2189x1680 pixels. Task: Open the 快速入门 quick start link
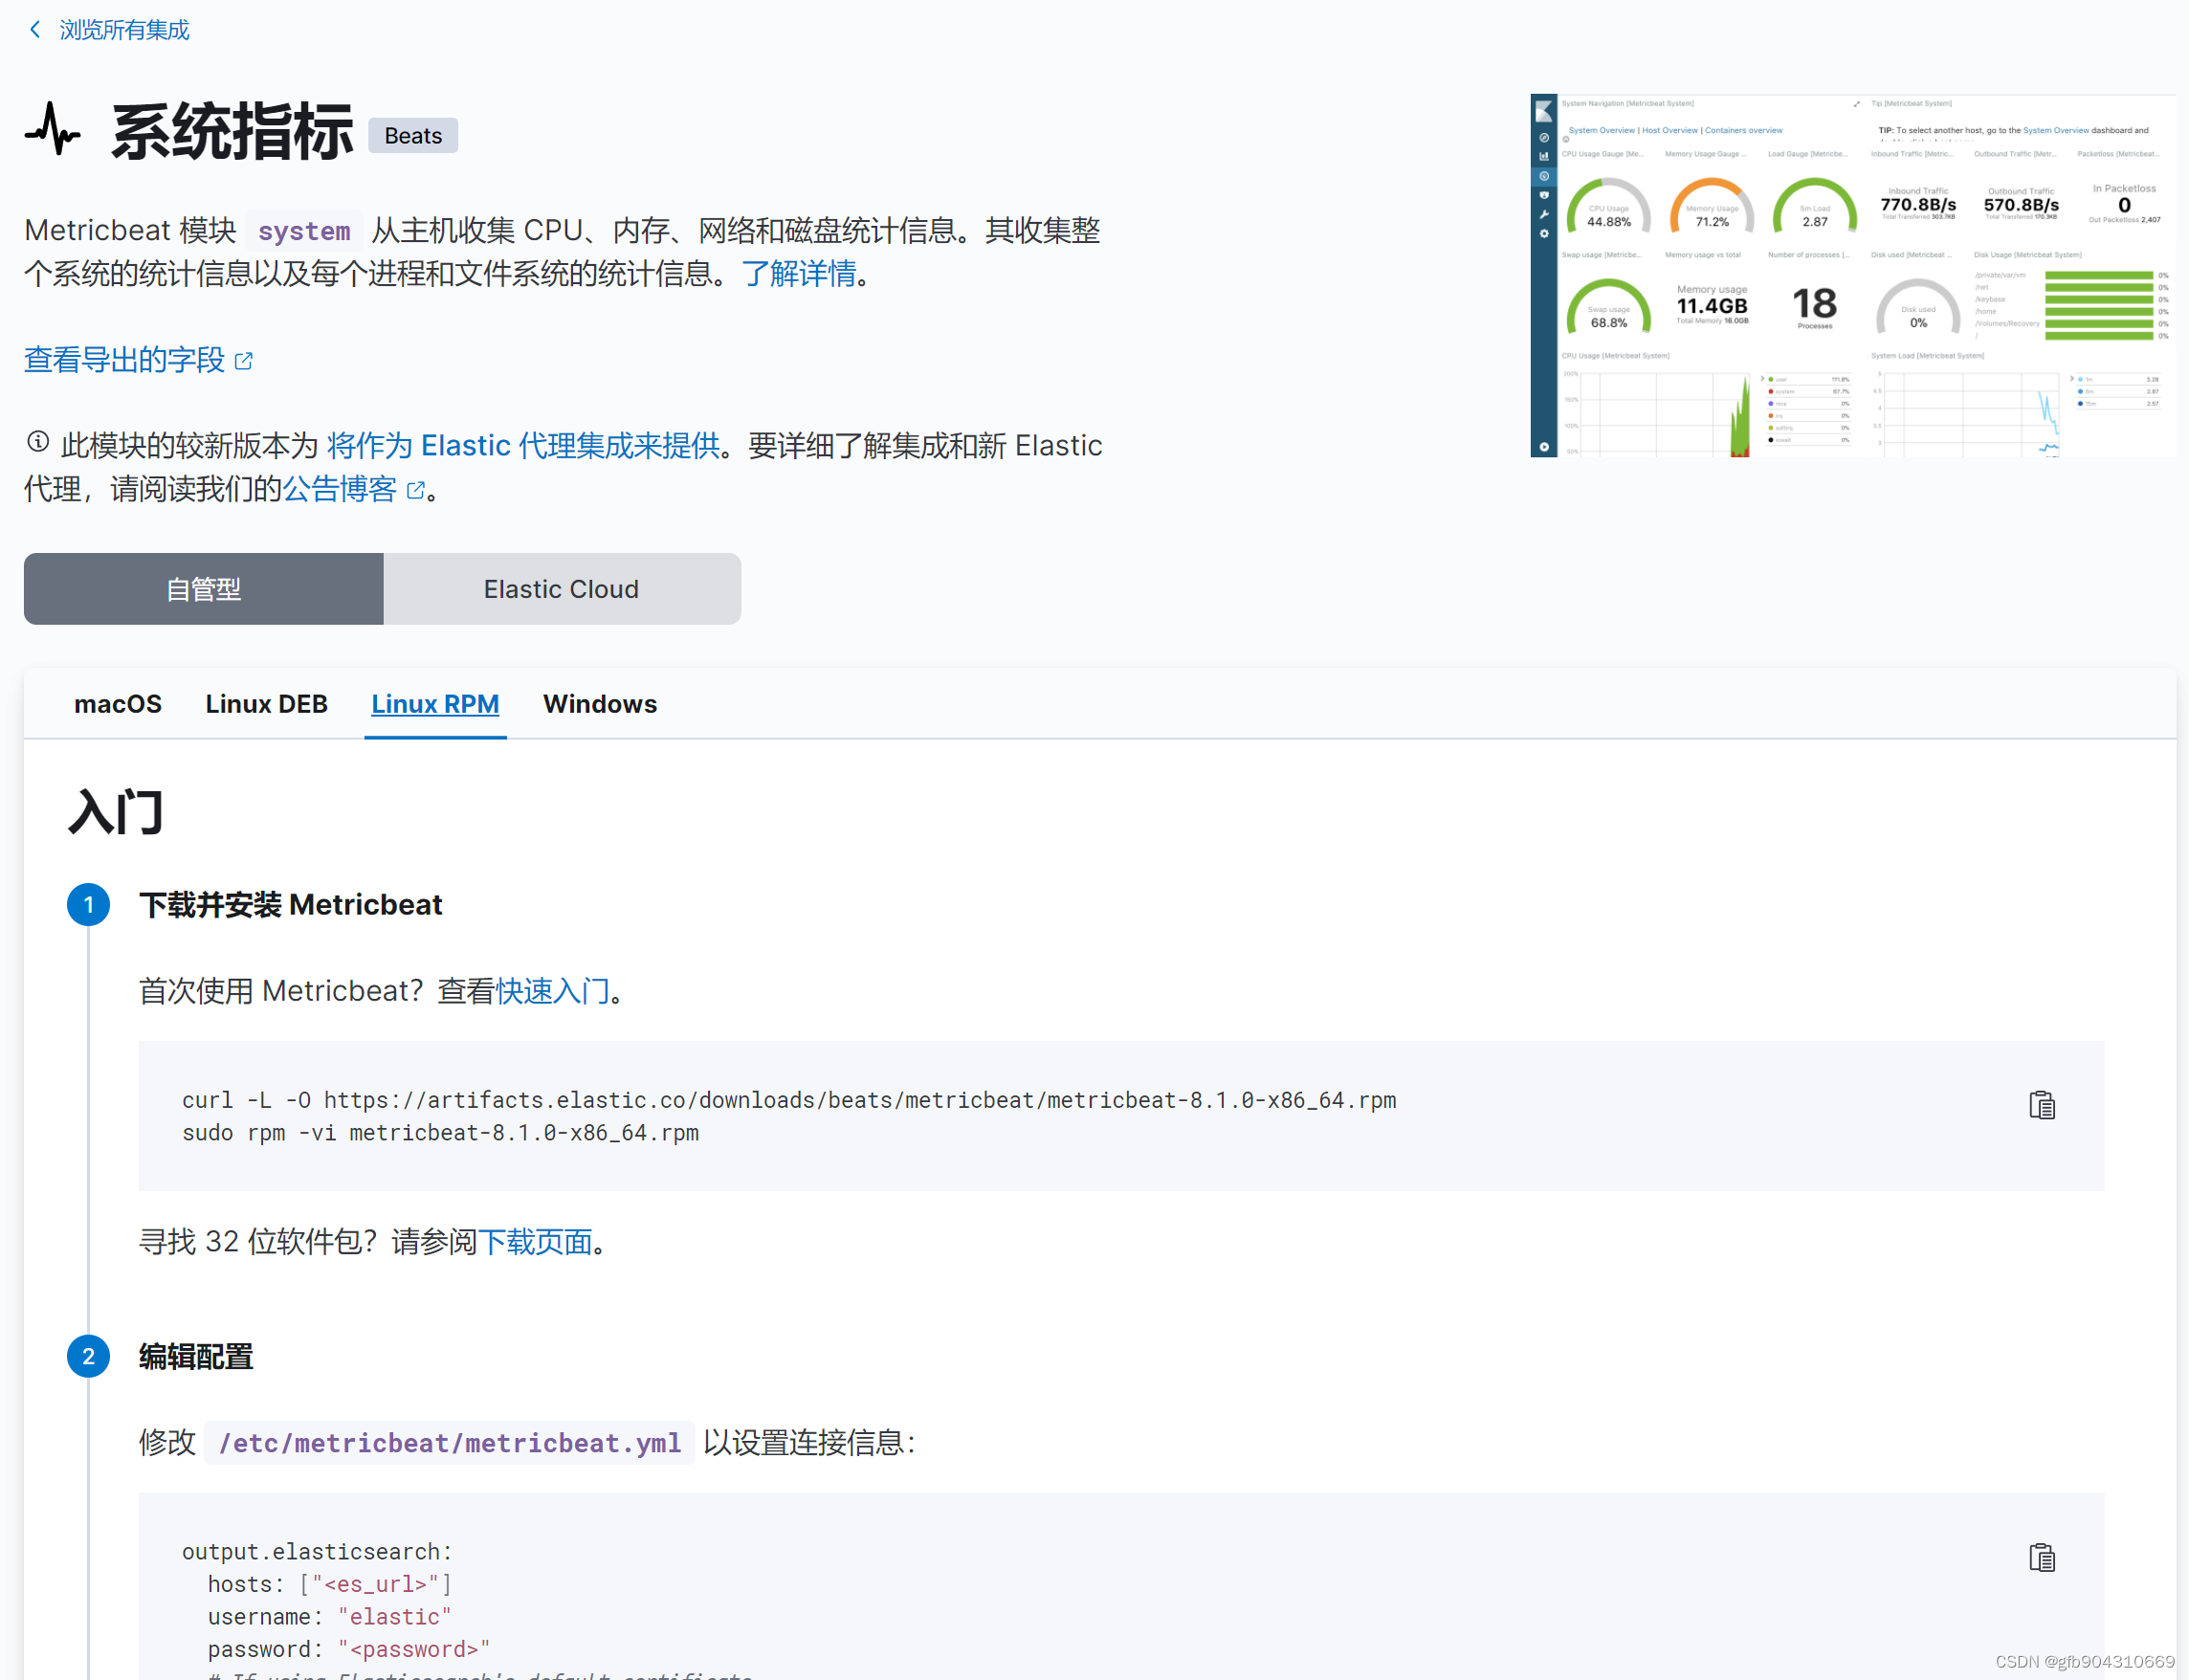click(552, 991)
